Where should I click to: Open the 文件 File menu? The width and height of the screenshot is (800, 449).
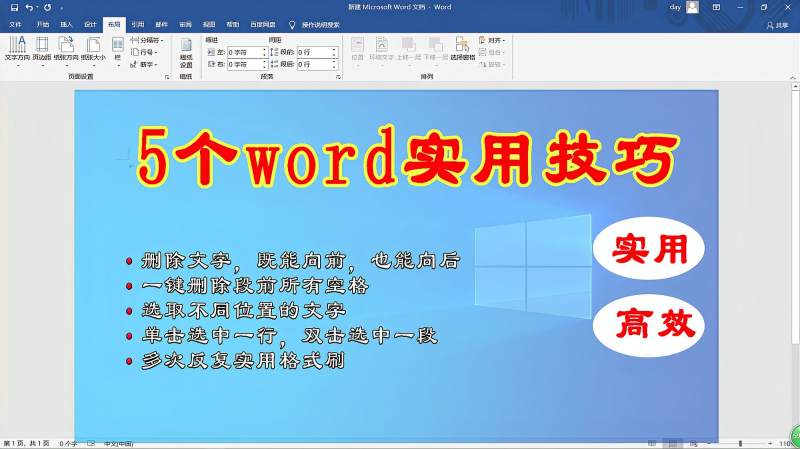(15, 24)
